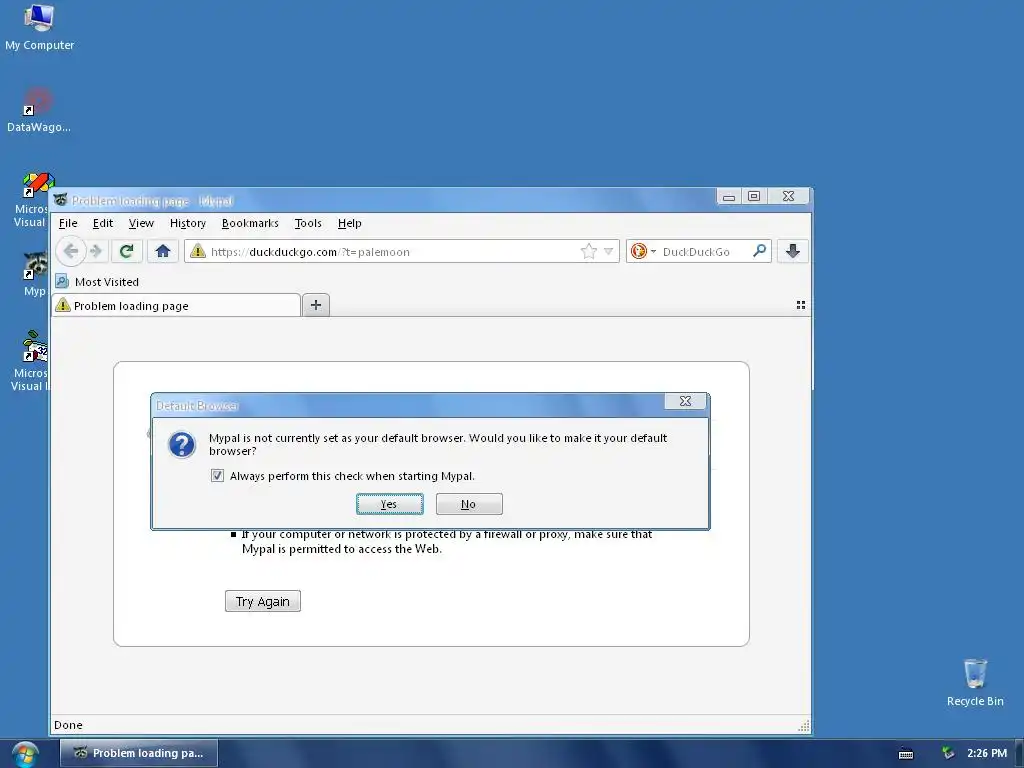This screenshot has height=768, width=1024.
Task: Click the search magnifier icon
Action: pos(759,251)
